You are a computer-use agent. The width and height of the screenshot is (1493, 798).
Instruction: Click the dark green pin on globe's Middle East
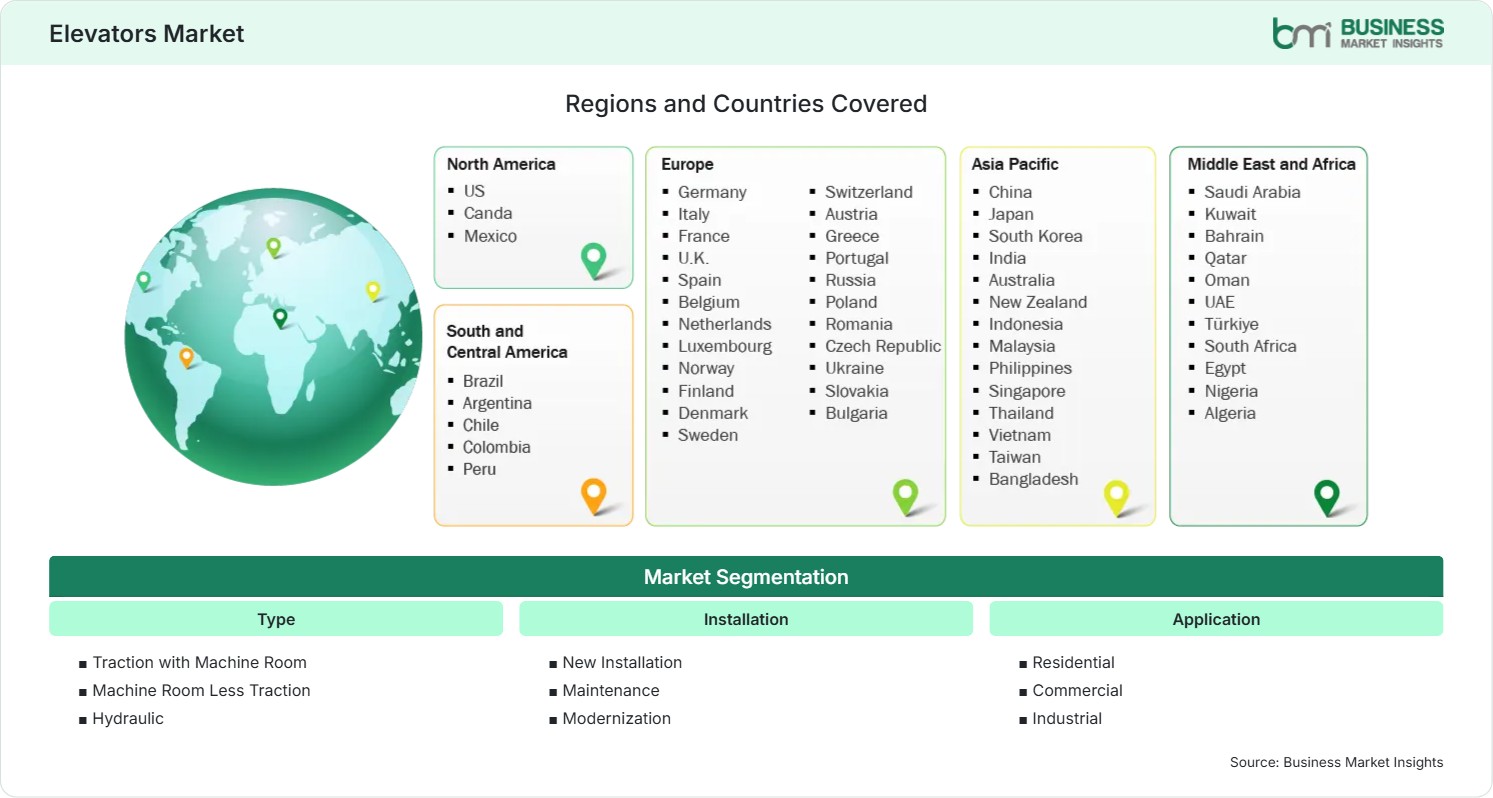coord(280,318)
